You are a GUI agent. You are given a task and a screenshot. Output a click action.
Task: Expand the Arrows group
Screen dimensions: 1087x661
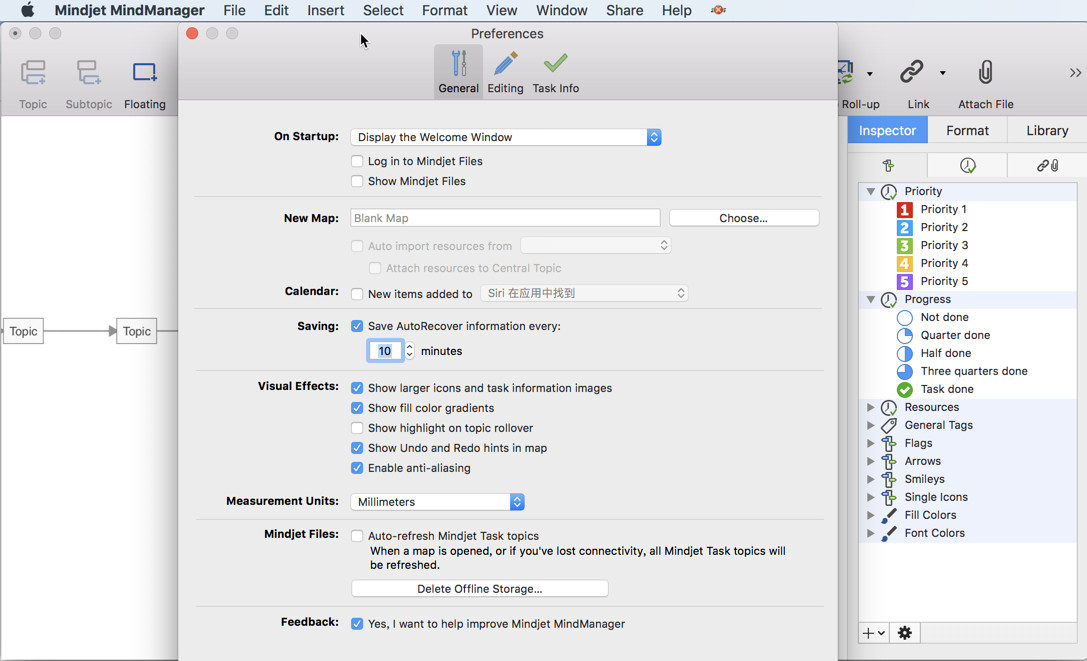(871, 461)
